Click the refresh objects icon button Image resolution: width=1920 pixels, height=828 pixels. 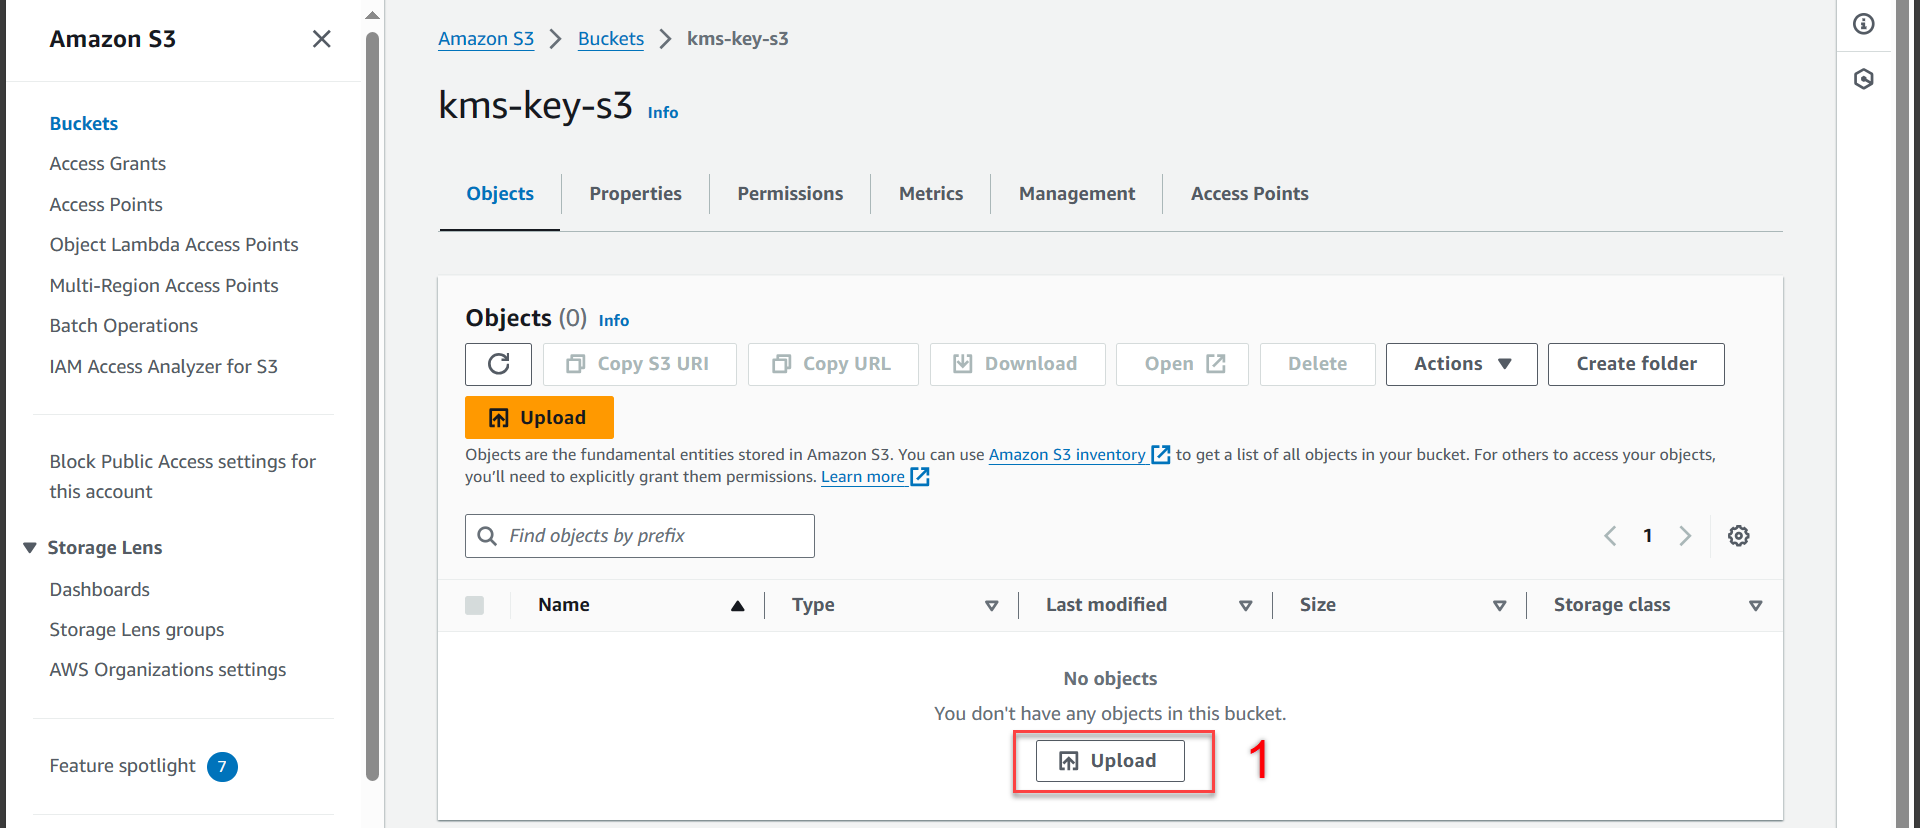click(x=498, y=364)
